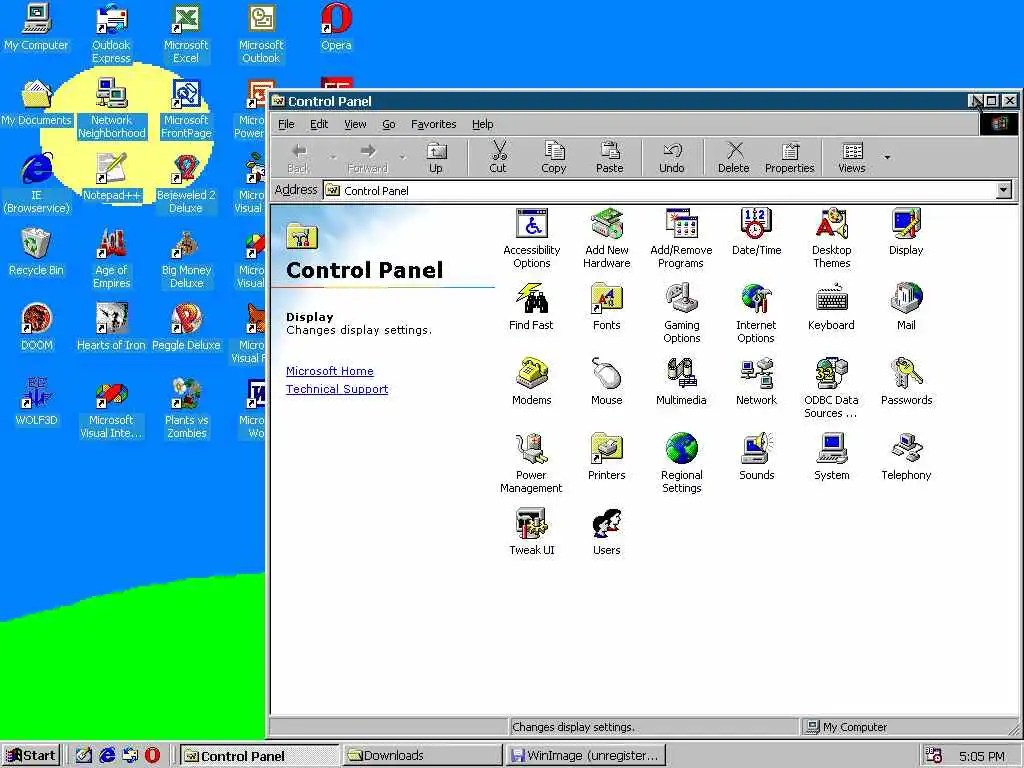This screenshot has height=768, width=1024.
Task: Open Multimedia settings
Action: click(681, 382)
